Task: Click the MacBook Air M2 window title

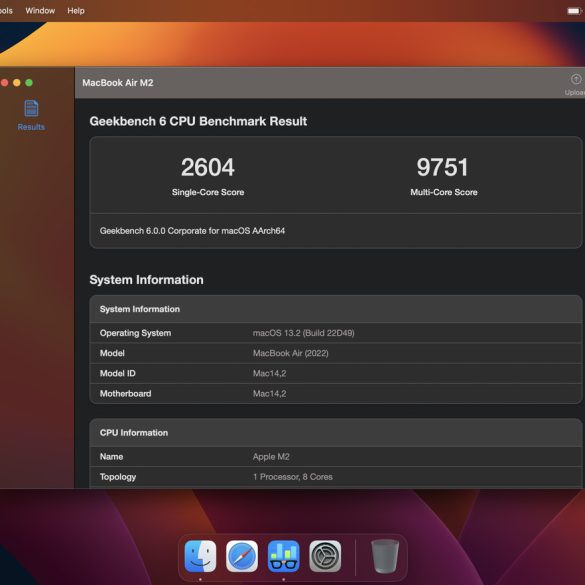Action: 118,83
